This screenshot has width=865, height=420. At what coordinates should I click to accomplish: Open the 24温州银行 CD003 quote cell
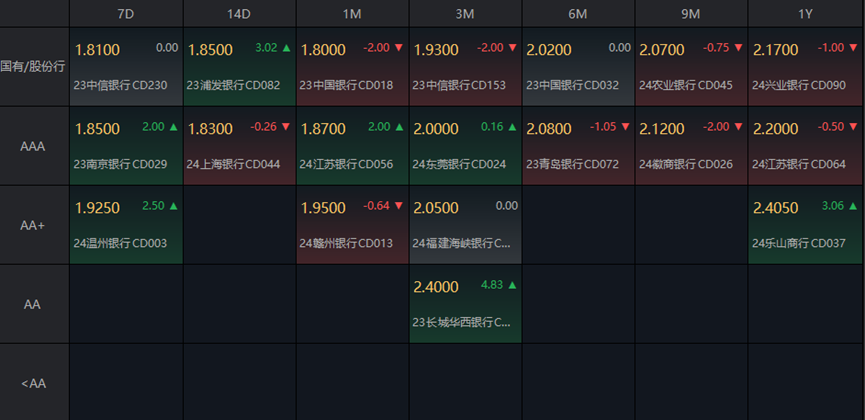[126, 225]
